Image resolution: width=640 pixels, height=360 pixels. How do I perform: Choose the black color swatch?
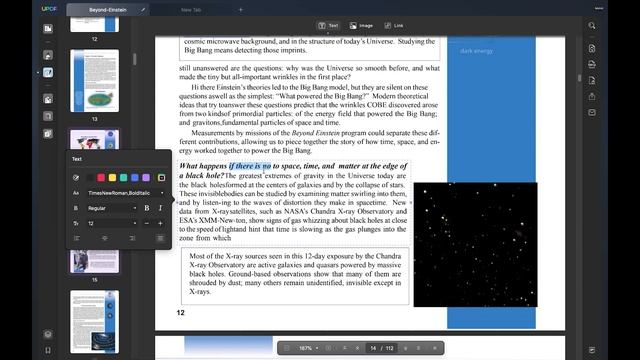(90, 178)
